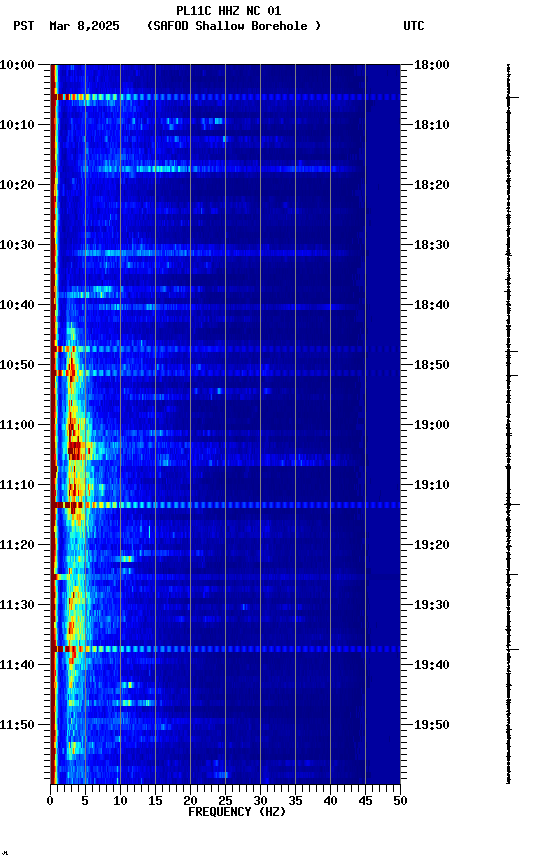Click the FREQUENCY (HZ) axis label
This screenshot has height=864, width=552.
(x=237, y=812)
